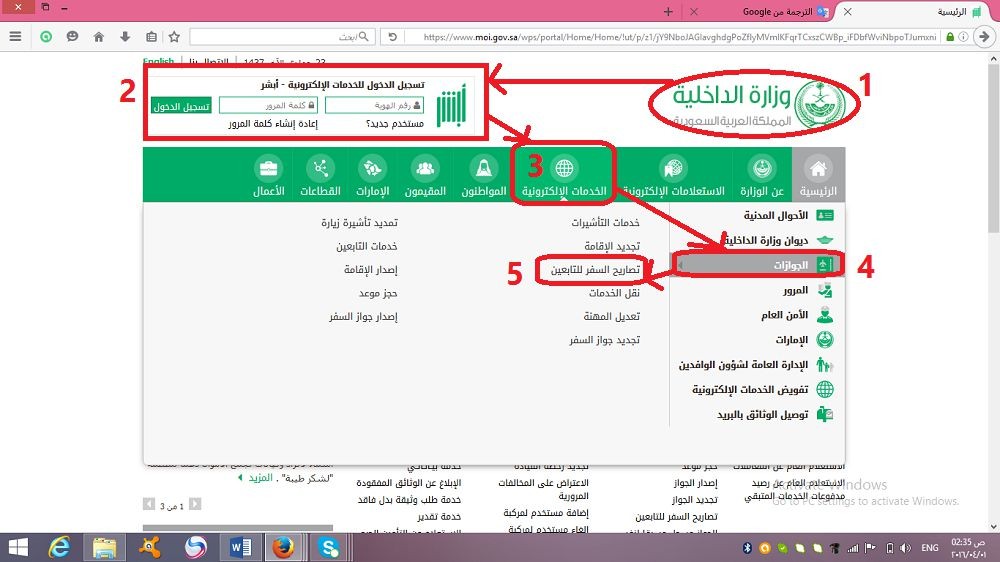The height and width of the screenshot is (562, 1000).
Task: Click the إصدار جواز السفر link
Action: click(x=363, y=316)
